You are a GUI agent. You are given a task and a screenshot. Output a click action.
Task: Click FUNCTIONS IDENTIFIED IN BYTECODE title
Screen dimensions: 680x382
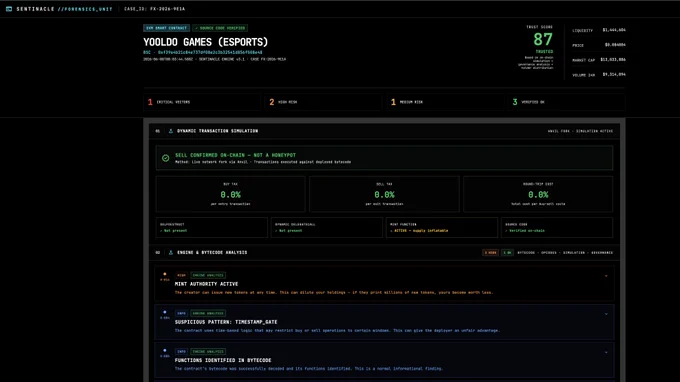tap(223, 360)
